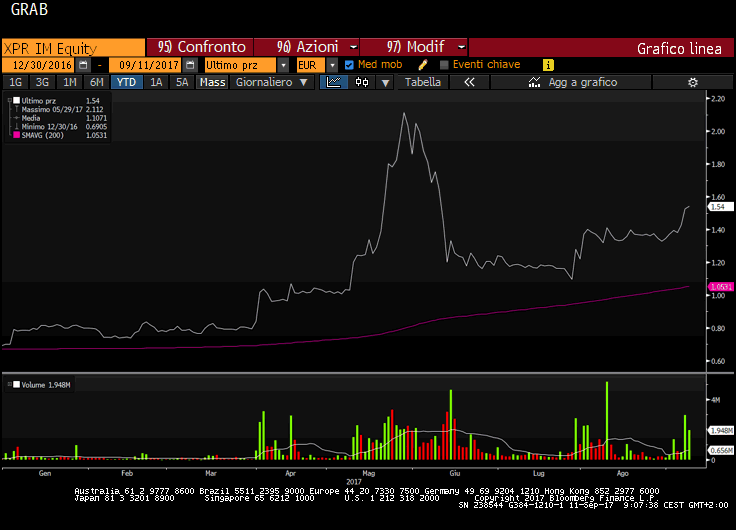Collapse panel with double left chevrons

[468, 83]
